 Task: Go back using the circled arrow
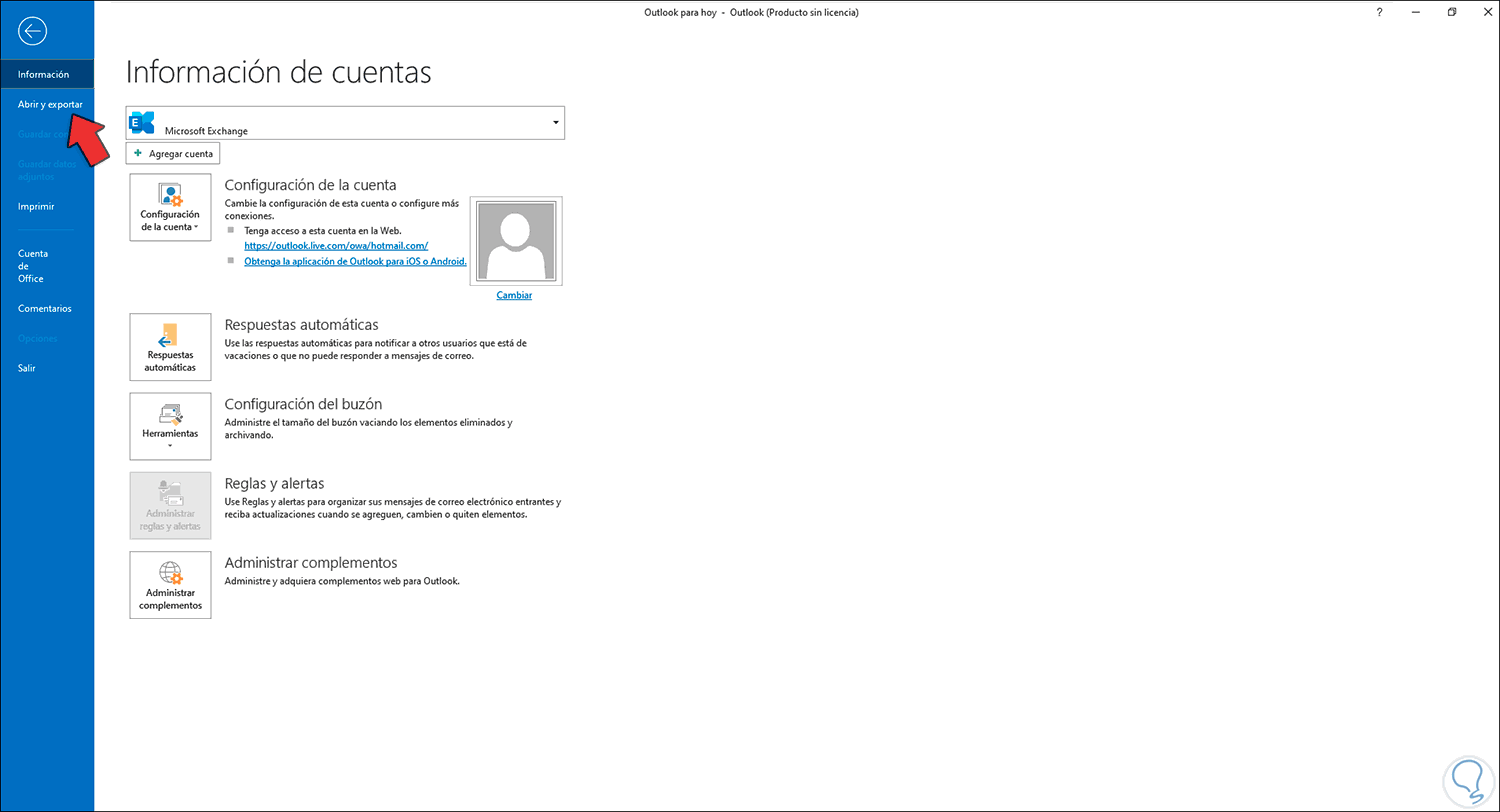coord(33,31)
